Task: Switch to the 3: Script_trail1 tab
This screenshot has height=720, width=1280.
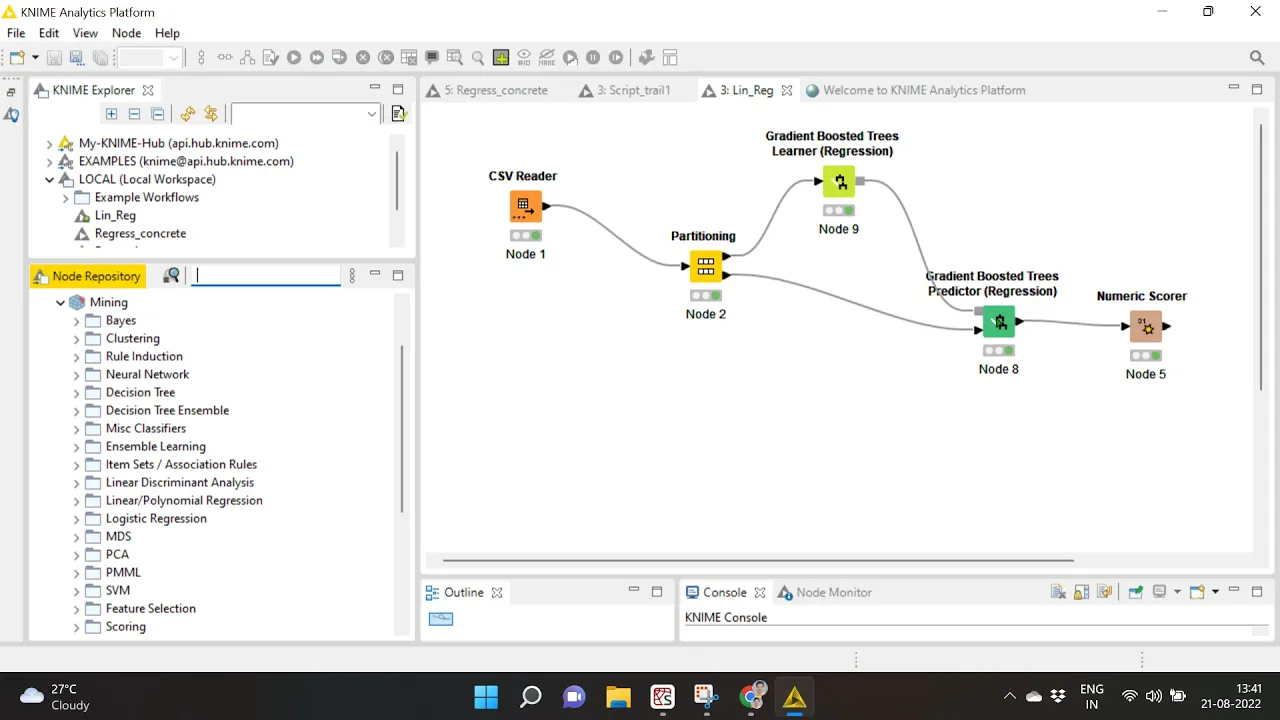Action: [624, 90]
